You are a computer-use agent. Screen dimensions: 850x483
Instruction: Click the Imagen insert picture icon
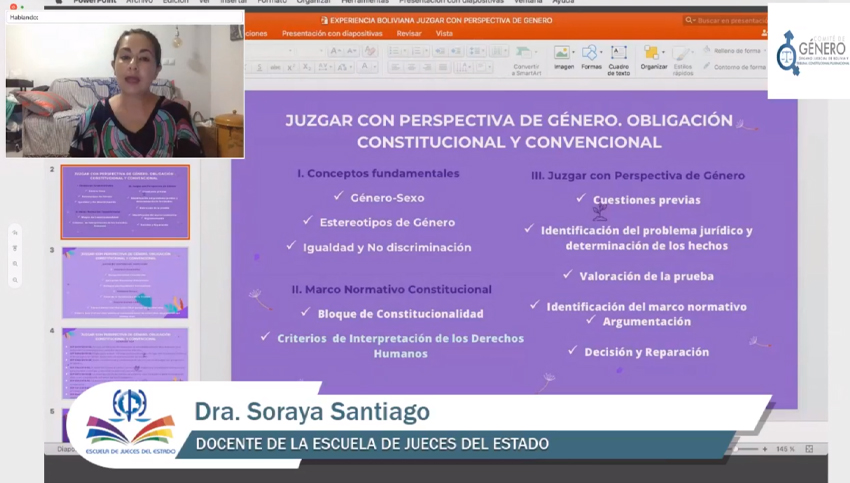tap(562, 53)
